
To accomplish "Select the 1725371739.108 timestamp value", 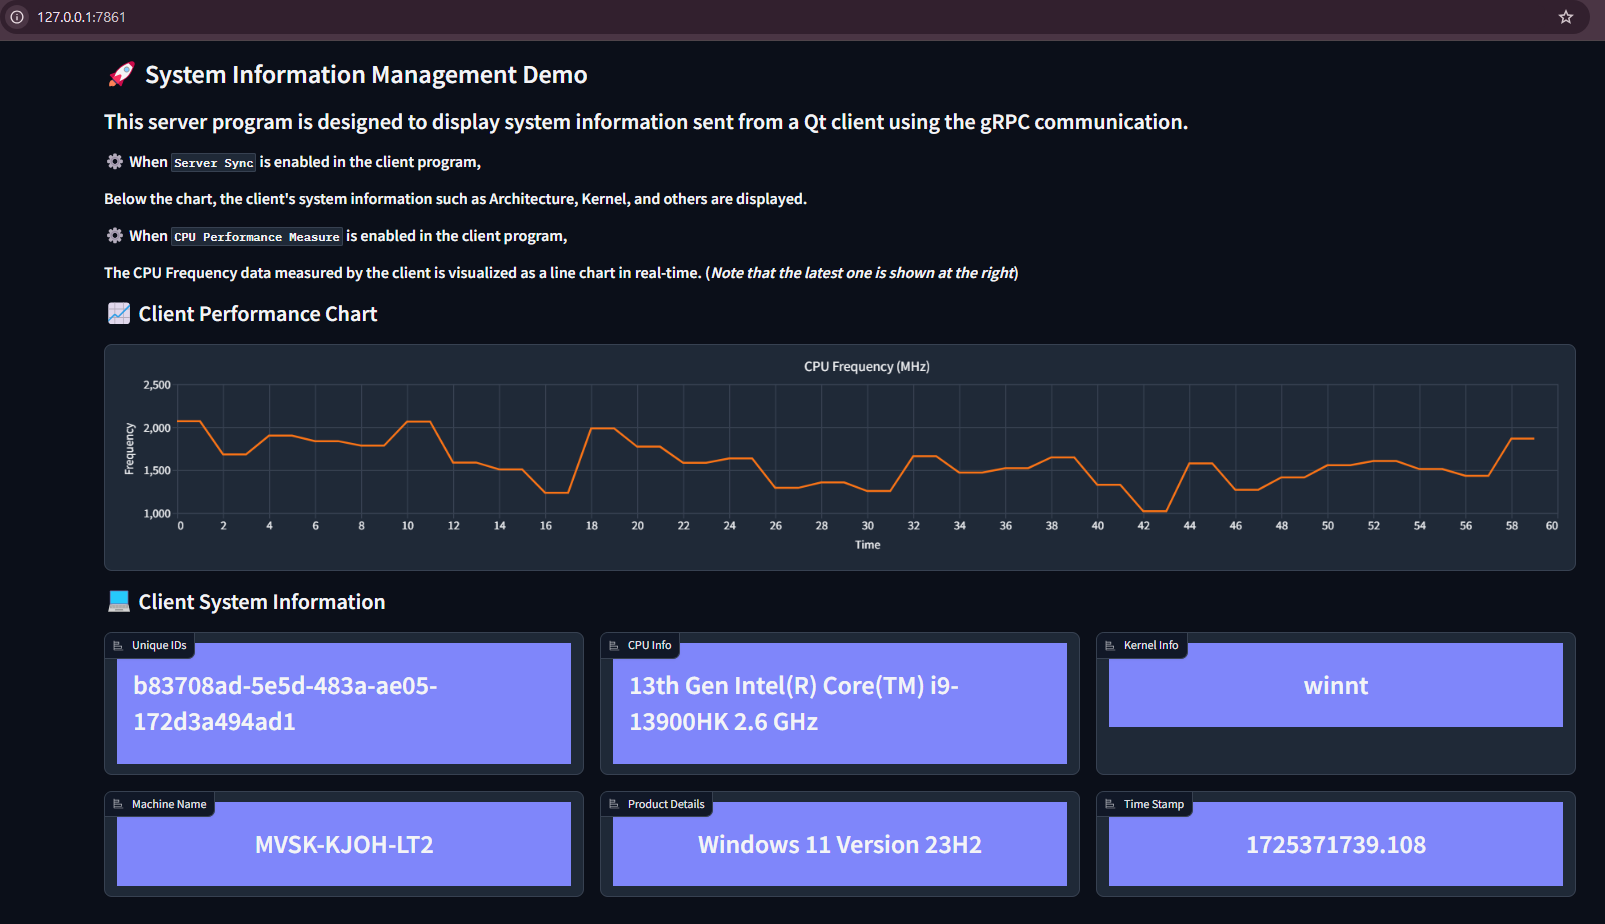I will pyautogui.click(x=1335, y=843).
